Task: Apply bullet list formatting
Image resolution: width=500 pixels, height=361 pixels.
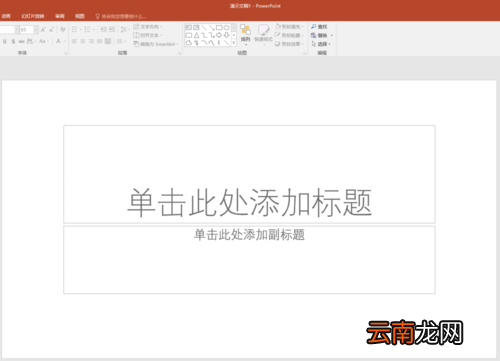Action: pos(74,29)
